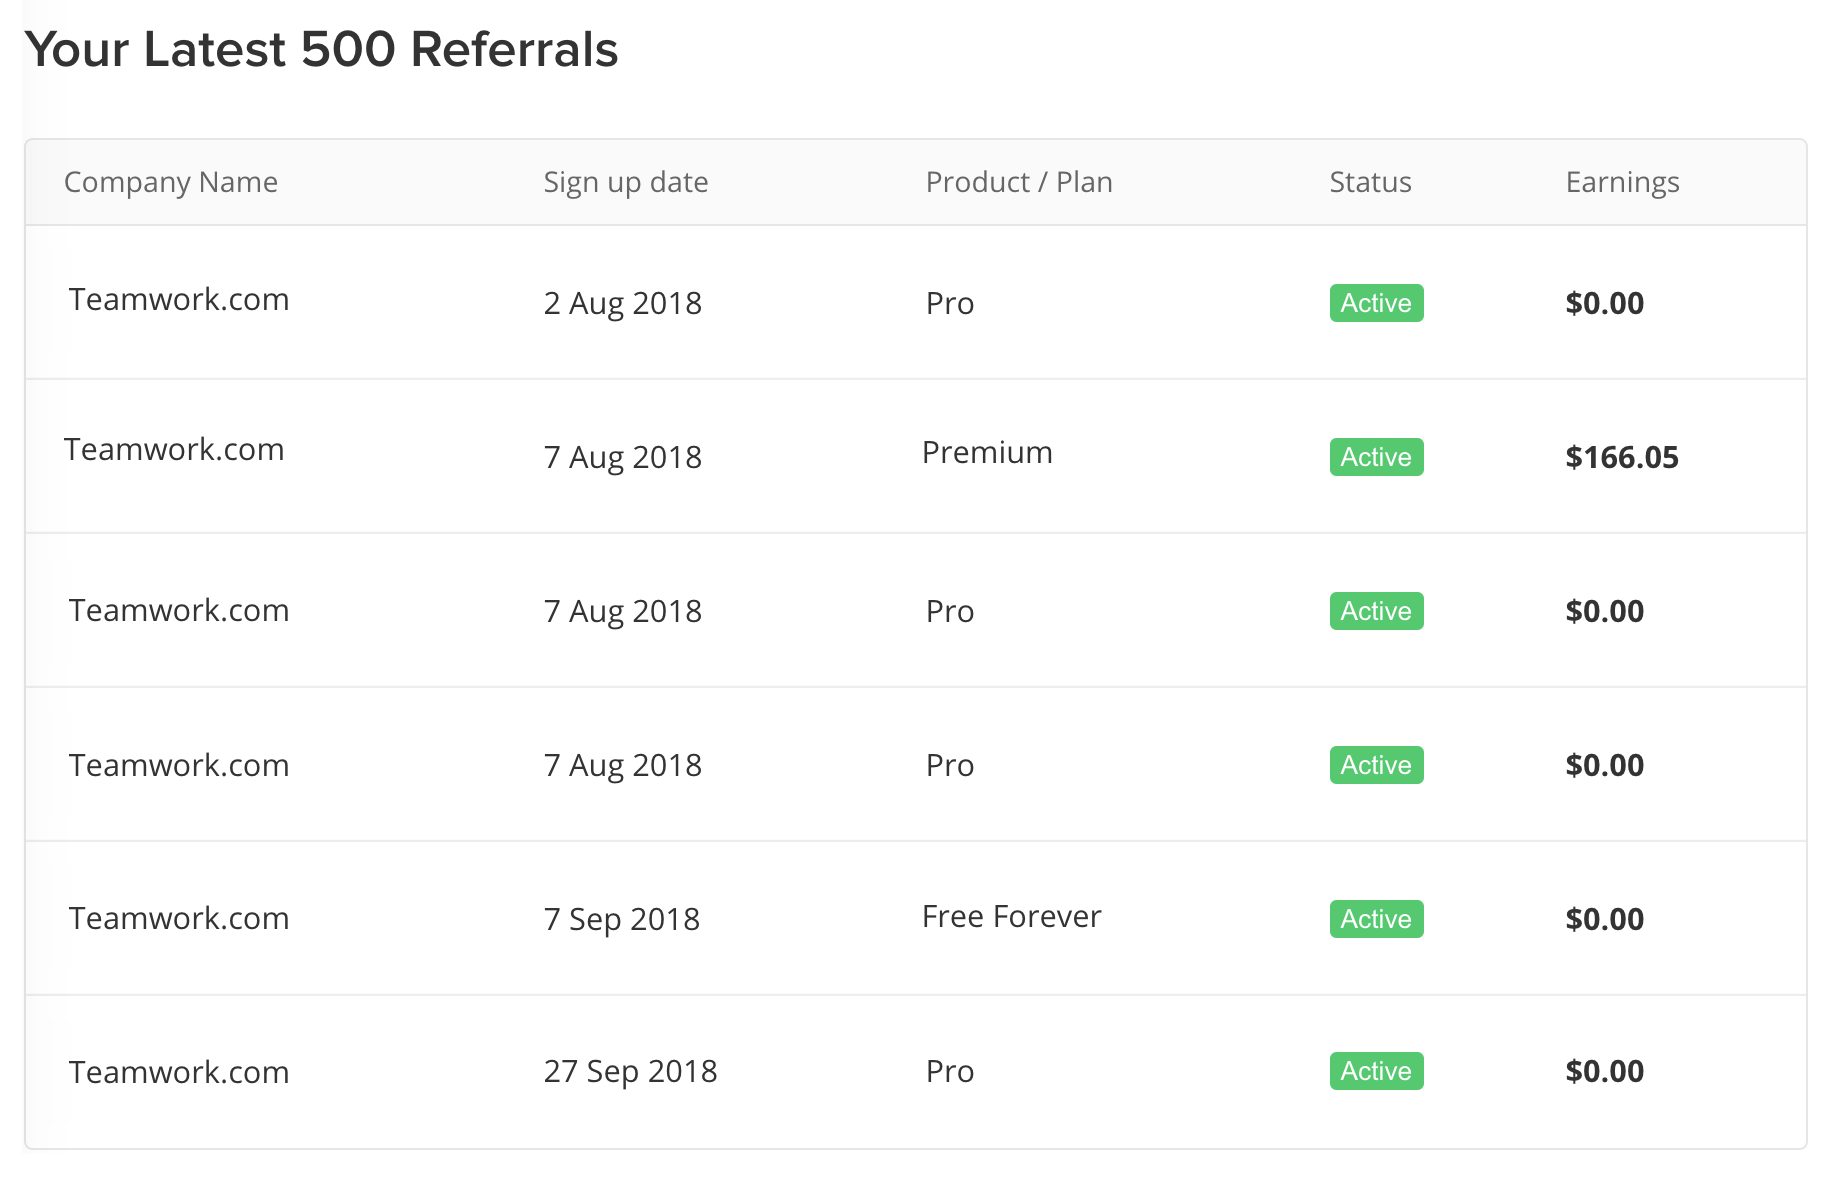Select the 27 Sep 2018 sign up date
This screenshot has width=1836, height=1178.
630,1071
